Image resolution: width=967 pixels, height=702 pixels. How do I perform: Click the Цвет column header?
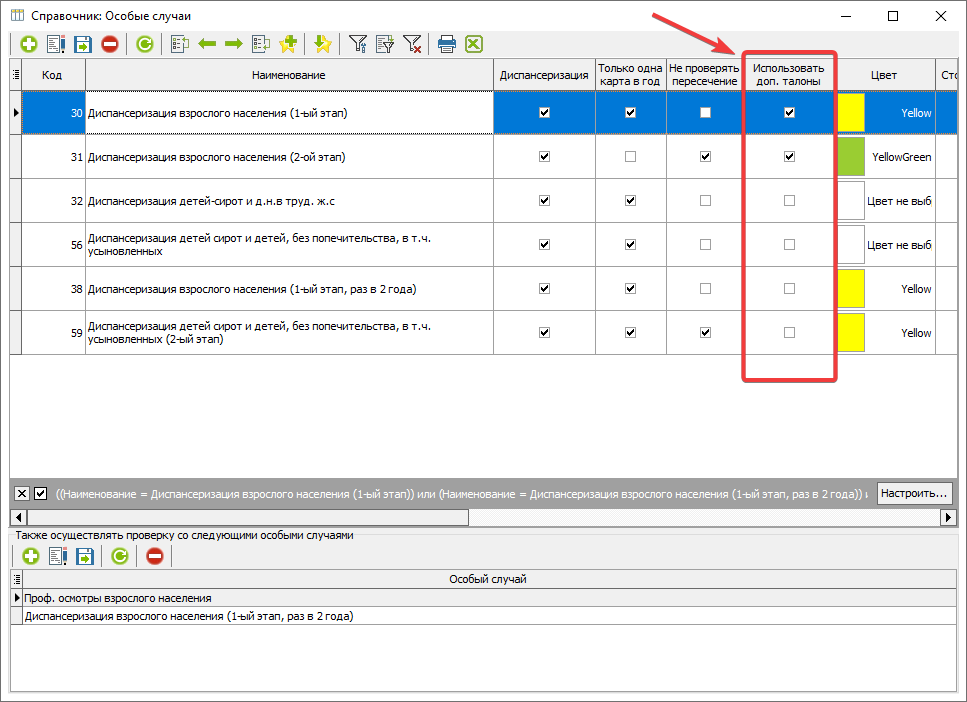884,75
